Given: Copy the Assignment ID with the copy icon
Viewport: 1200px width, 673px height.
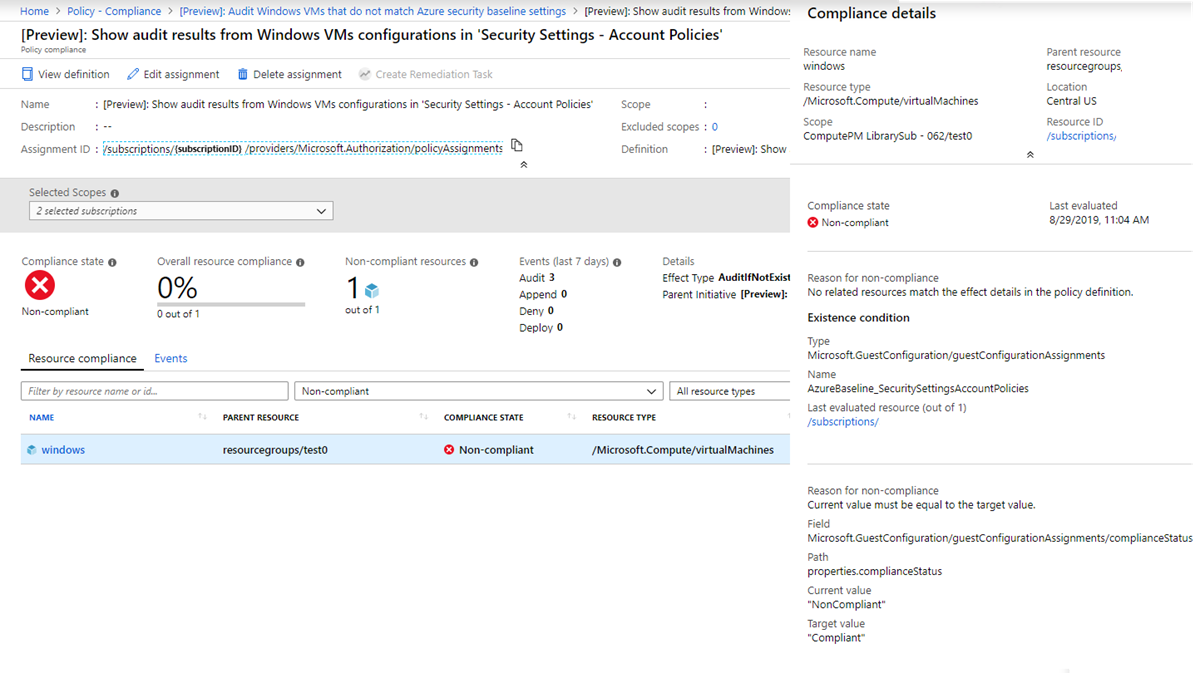Looking at the screenshot, I should [517, 146].
